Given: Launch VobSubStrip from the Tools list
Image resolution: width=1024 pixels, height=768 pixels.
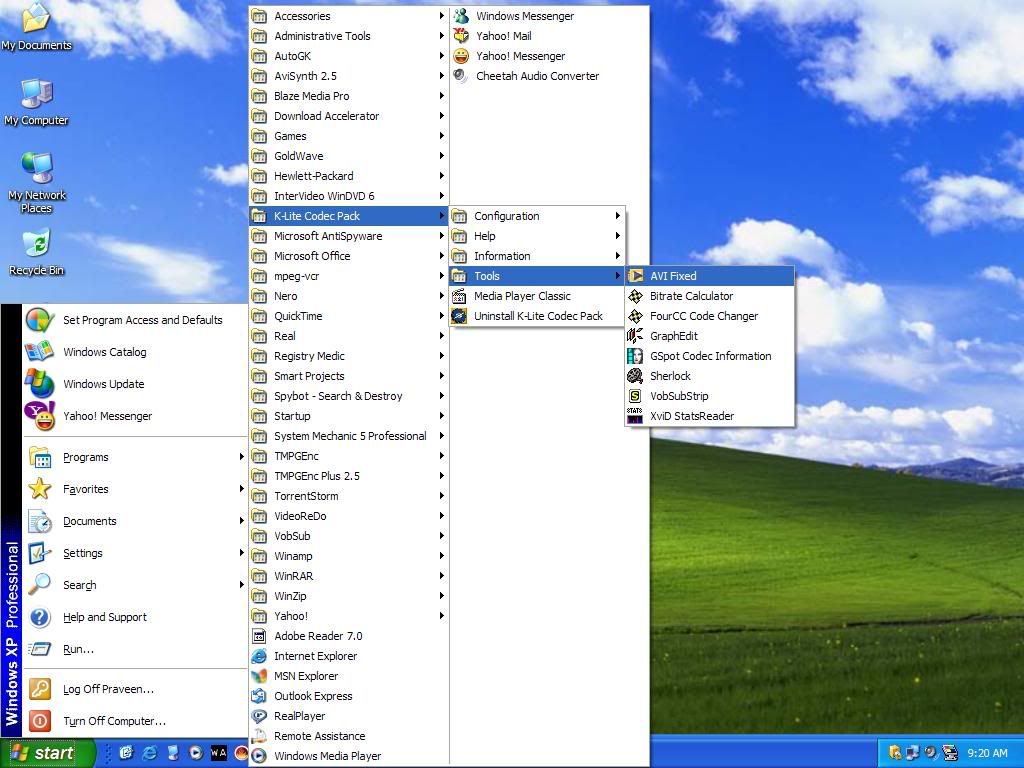Looking at the screenshot, I should (709, 396).
